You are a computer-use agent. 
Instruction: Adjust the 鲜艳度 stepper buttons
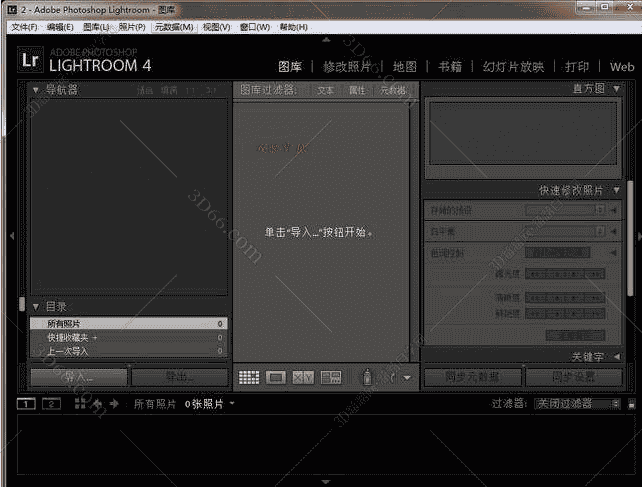coord(565,314)
